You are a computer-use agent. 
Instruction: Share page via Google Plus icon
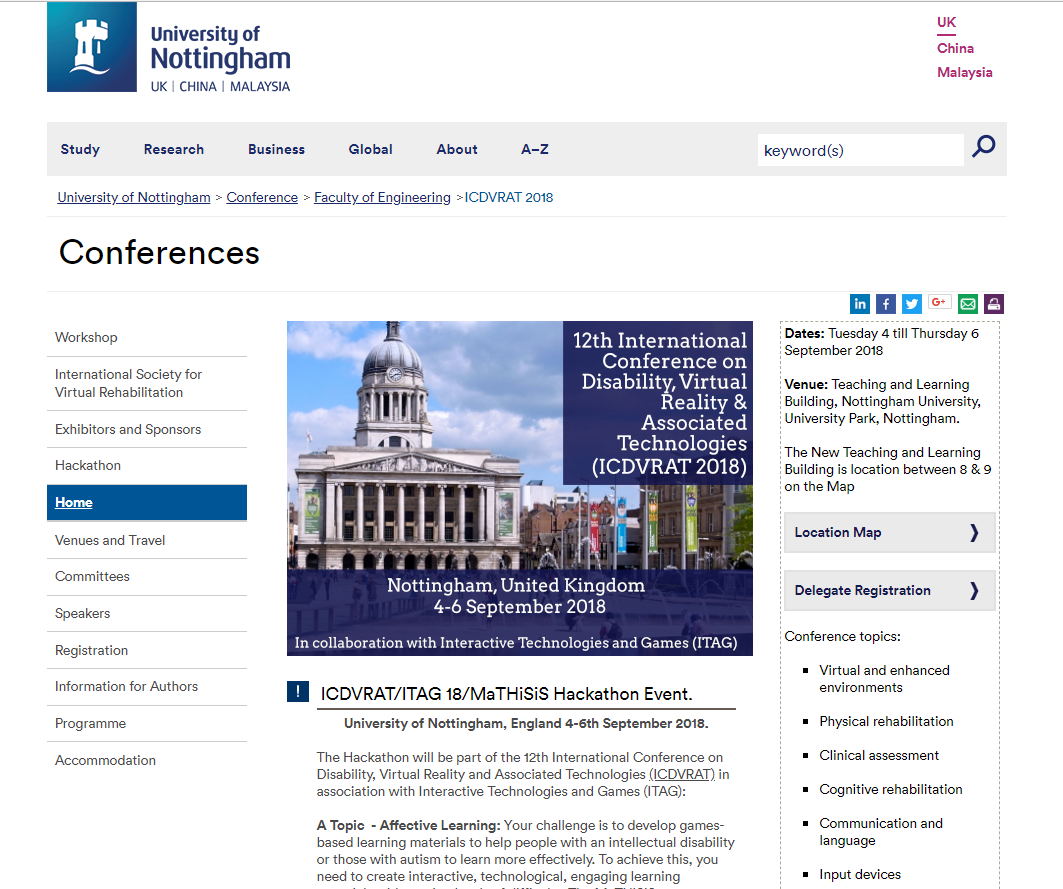coord(940,302)
